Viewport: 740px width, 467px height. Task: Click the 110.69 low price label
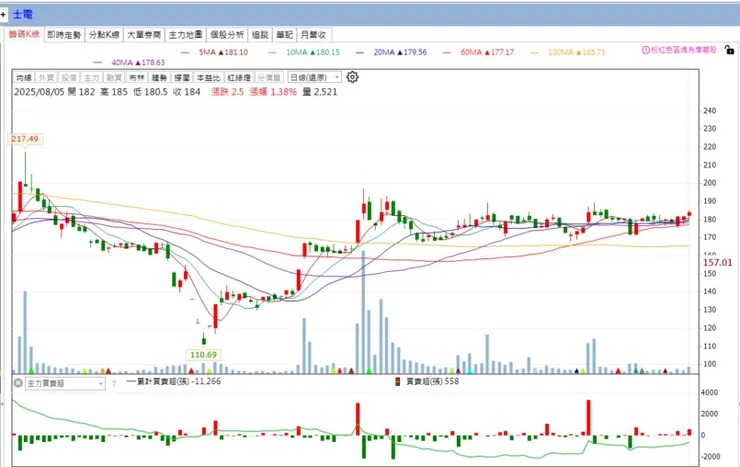click(x=203, y=354)
